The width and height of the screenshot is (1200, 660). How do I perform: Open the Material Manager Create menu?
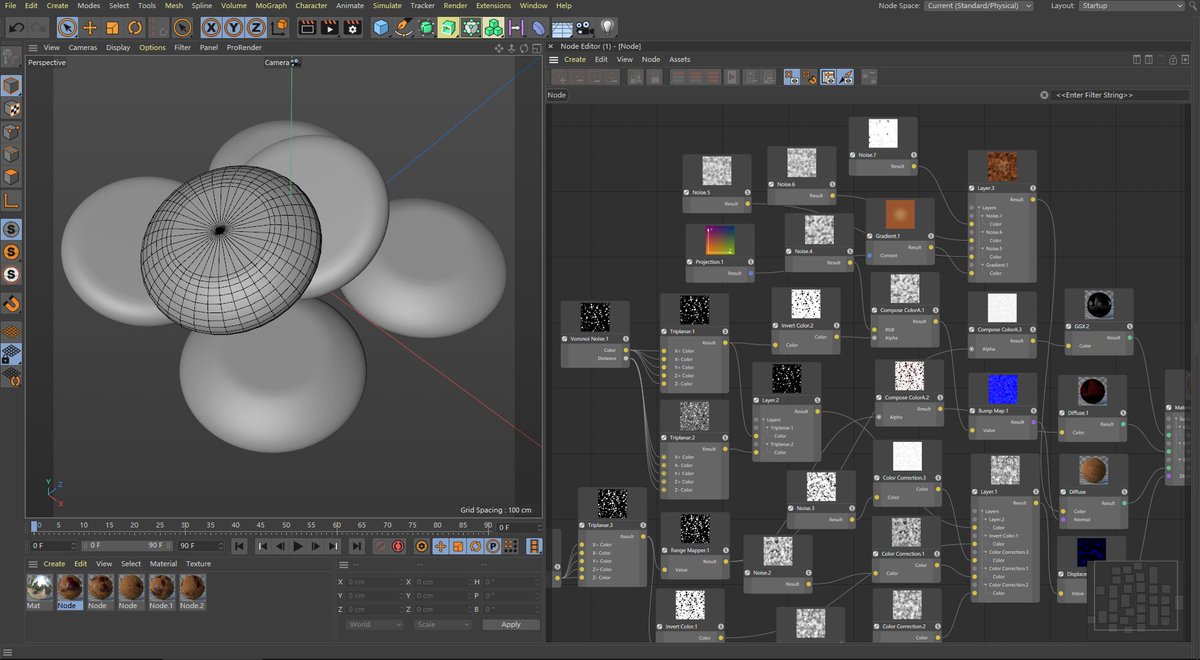pos(54,564)
